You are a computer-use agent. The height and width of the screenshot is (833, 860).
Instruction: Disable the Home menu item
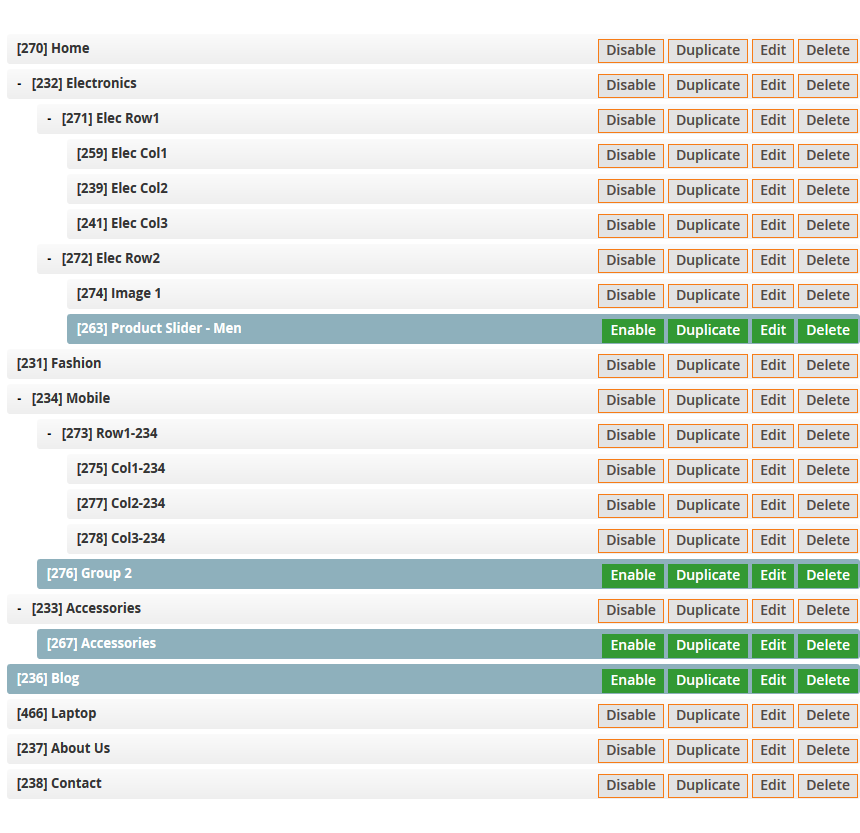tap(630, 50)
